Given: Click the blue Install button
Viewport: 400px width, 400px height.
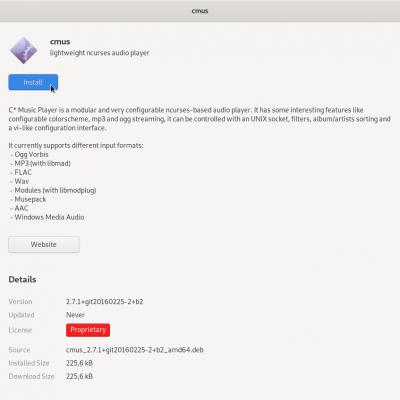Looking at the screenshot, I should tap(33, 82).
